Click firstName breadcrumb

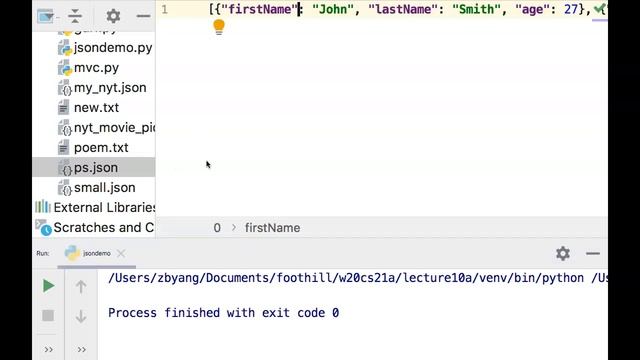tap(272, 228)
